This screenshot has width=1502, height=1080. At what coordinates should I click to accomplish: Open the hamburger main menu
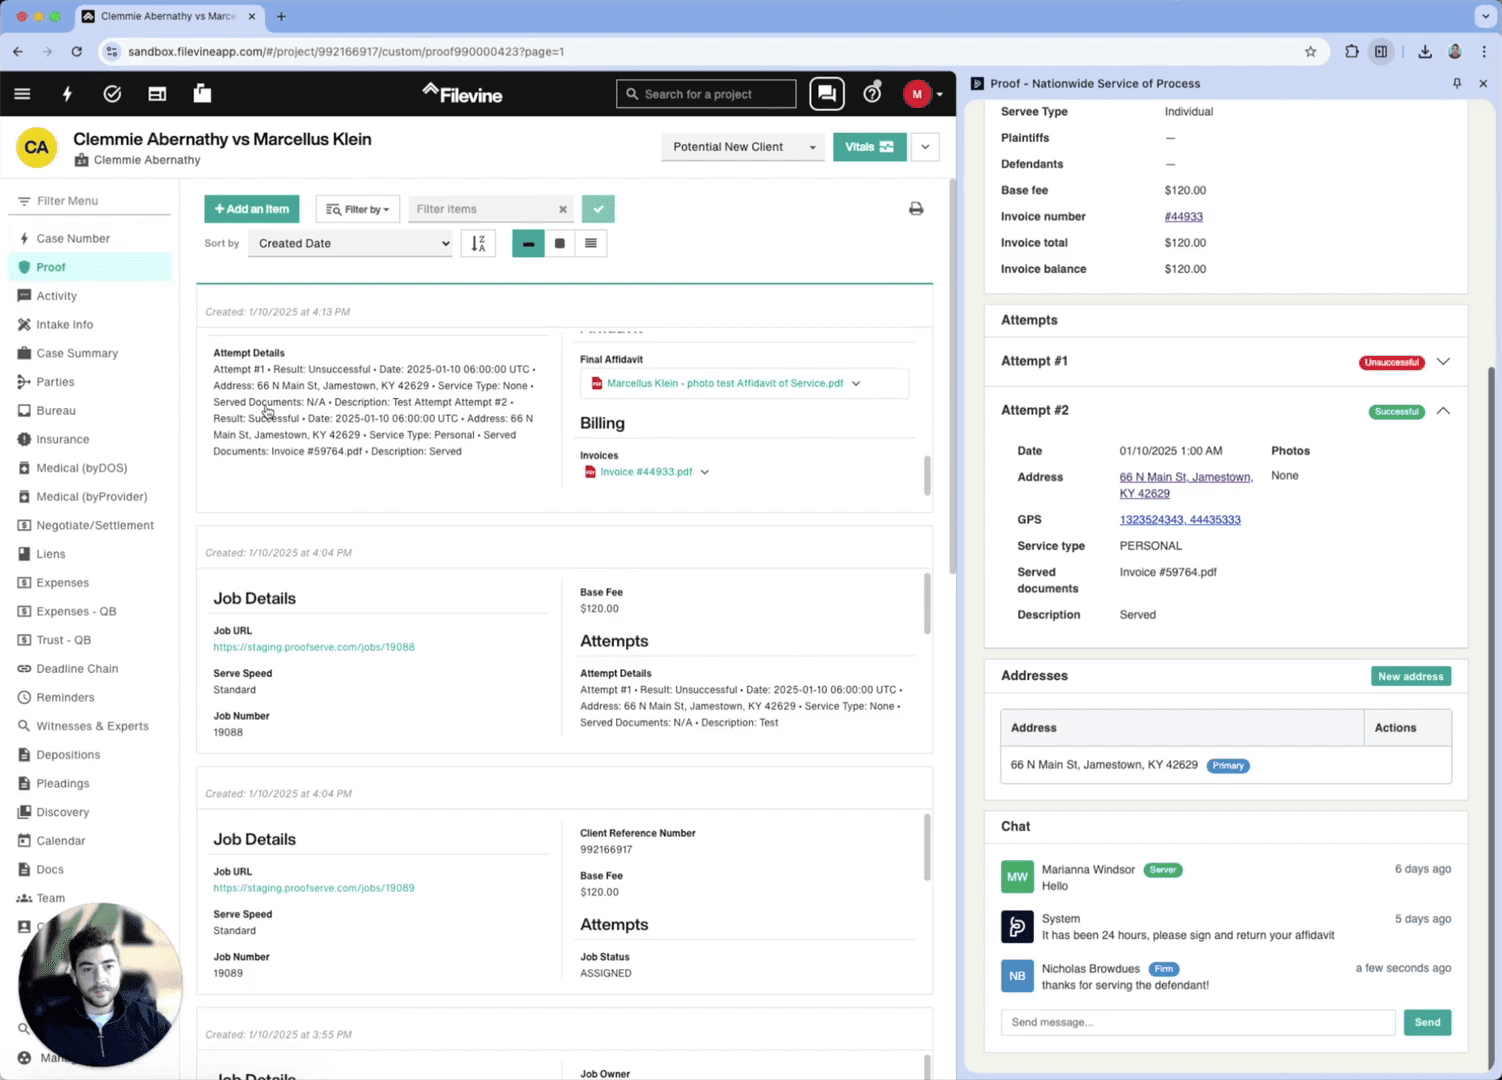click(22, 94)
